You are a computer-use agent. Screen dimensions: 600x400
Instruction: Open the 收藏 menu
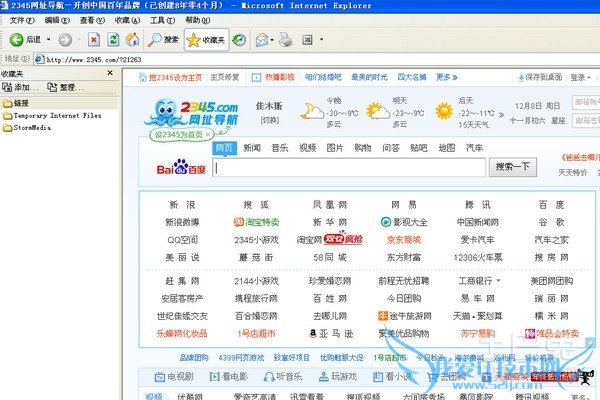point(127,20)
